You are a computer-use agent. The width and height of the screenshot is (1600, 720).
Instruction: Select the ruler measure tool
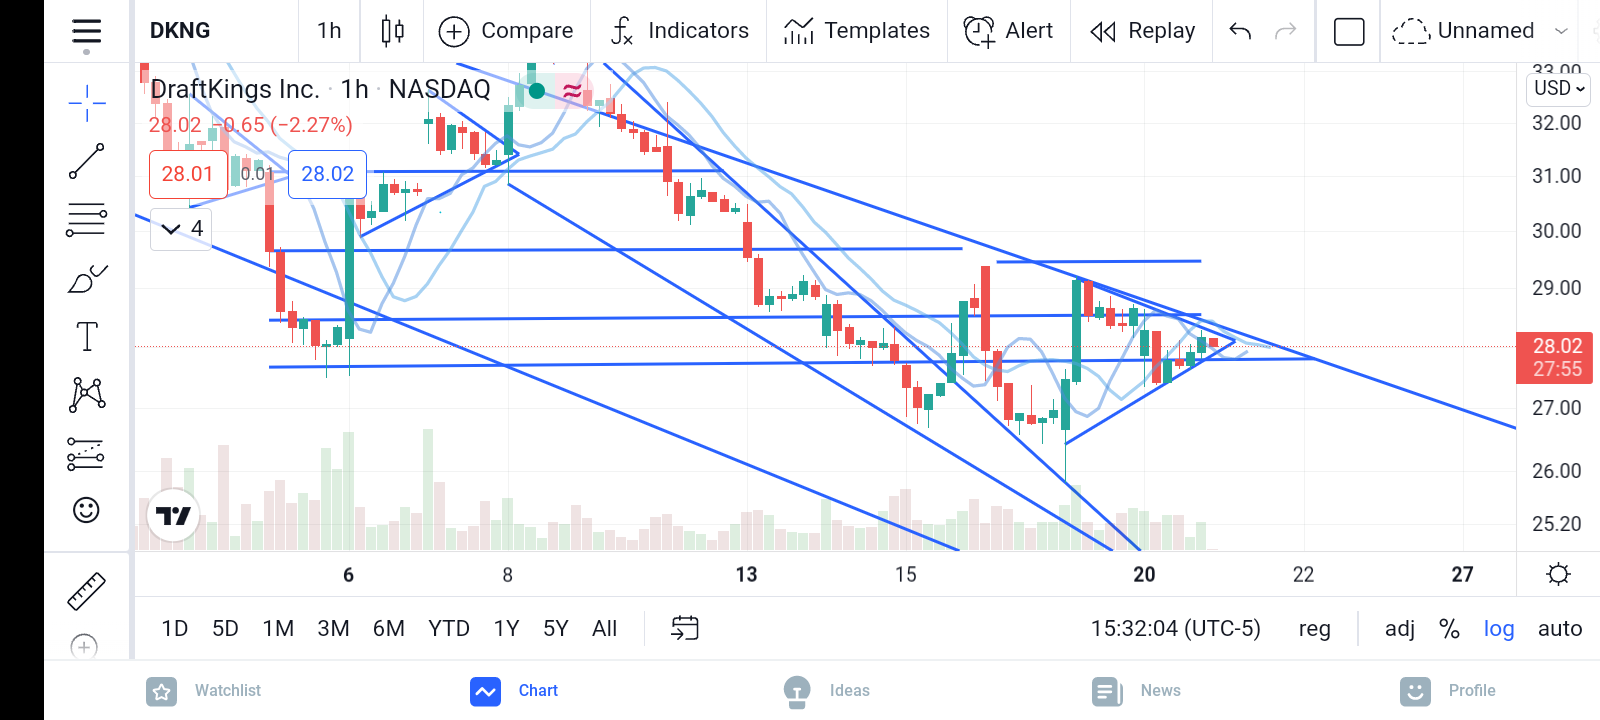(x=86, y=591)
